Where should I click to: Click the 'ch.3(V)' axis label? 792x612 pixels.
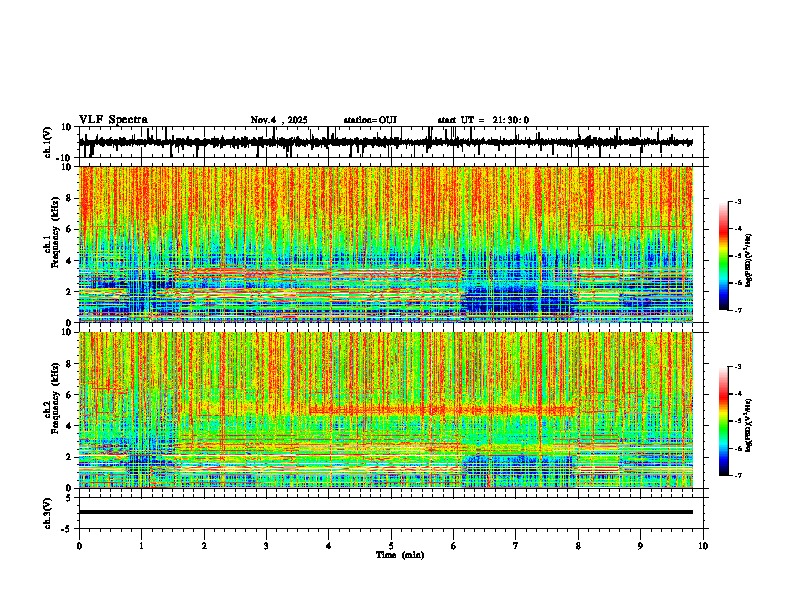[48, 513]
